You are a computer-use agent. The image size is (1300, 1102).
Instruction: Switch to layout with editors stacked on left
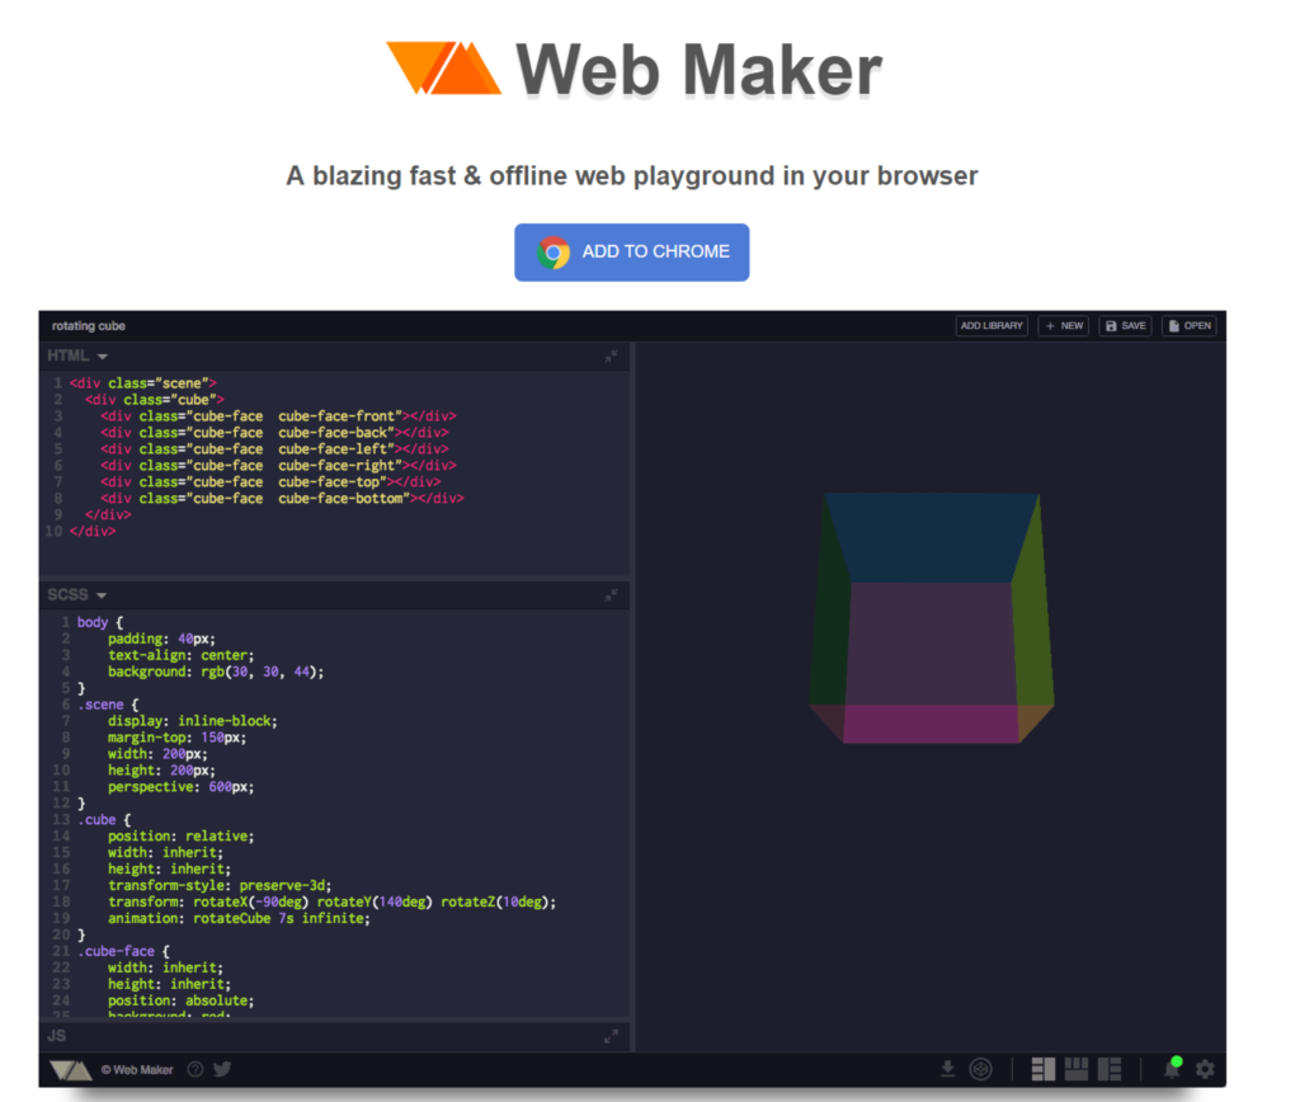coord(1043,1069)
